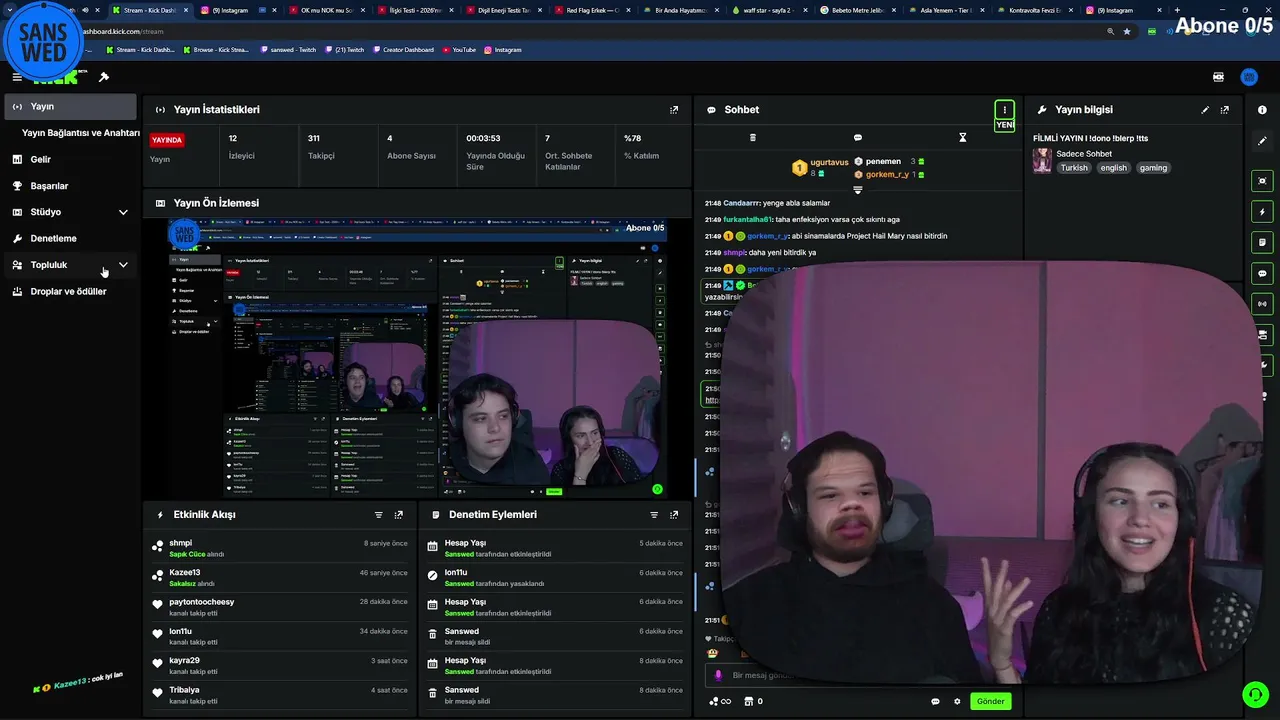Open the Browse - Kick Stream bookmark
The height and width of the screenshot is (720, 1280).
(215, 49)
